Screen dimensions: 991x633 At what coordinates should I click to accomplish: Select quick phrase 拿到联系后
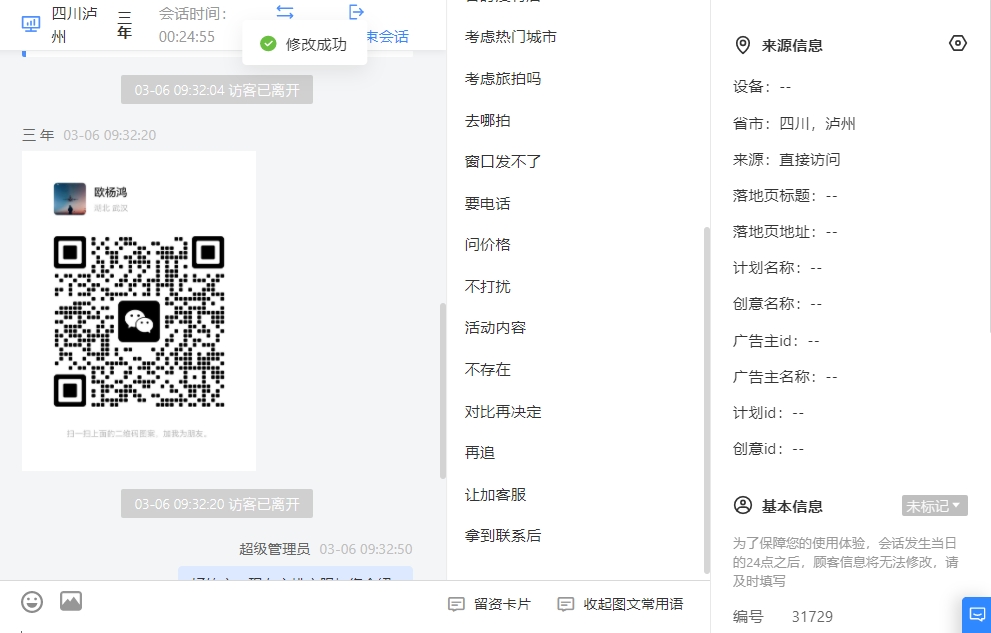(x=503, y=536)
